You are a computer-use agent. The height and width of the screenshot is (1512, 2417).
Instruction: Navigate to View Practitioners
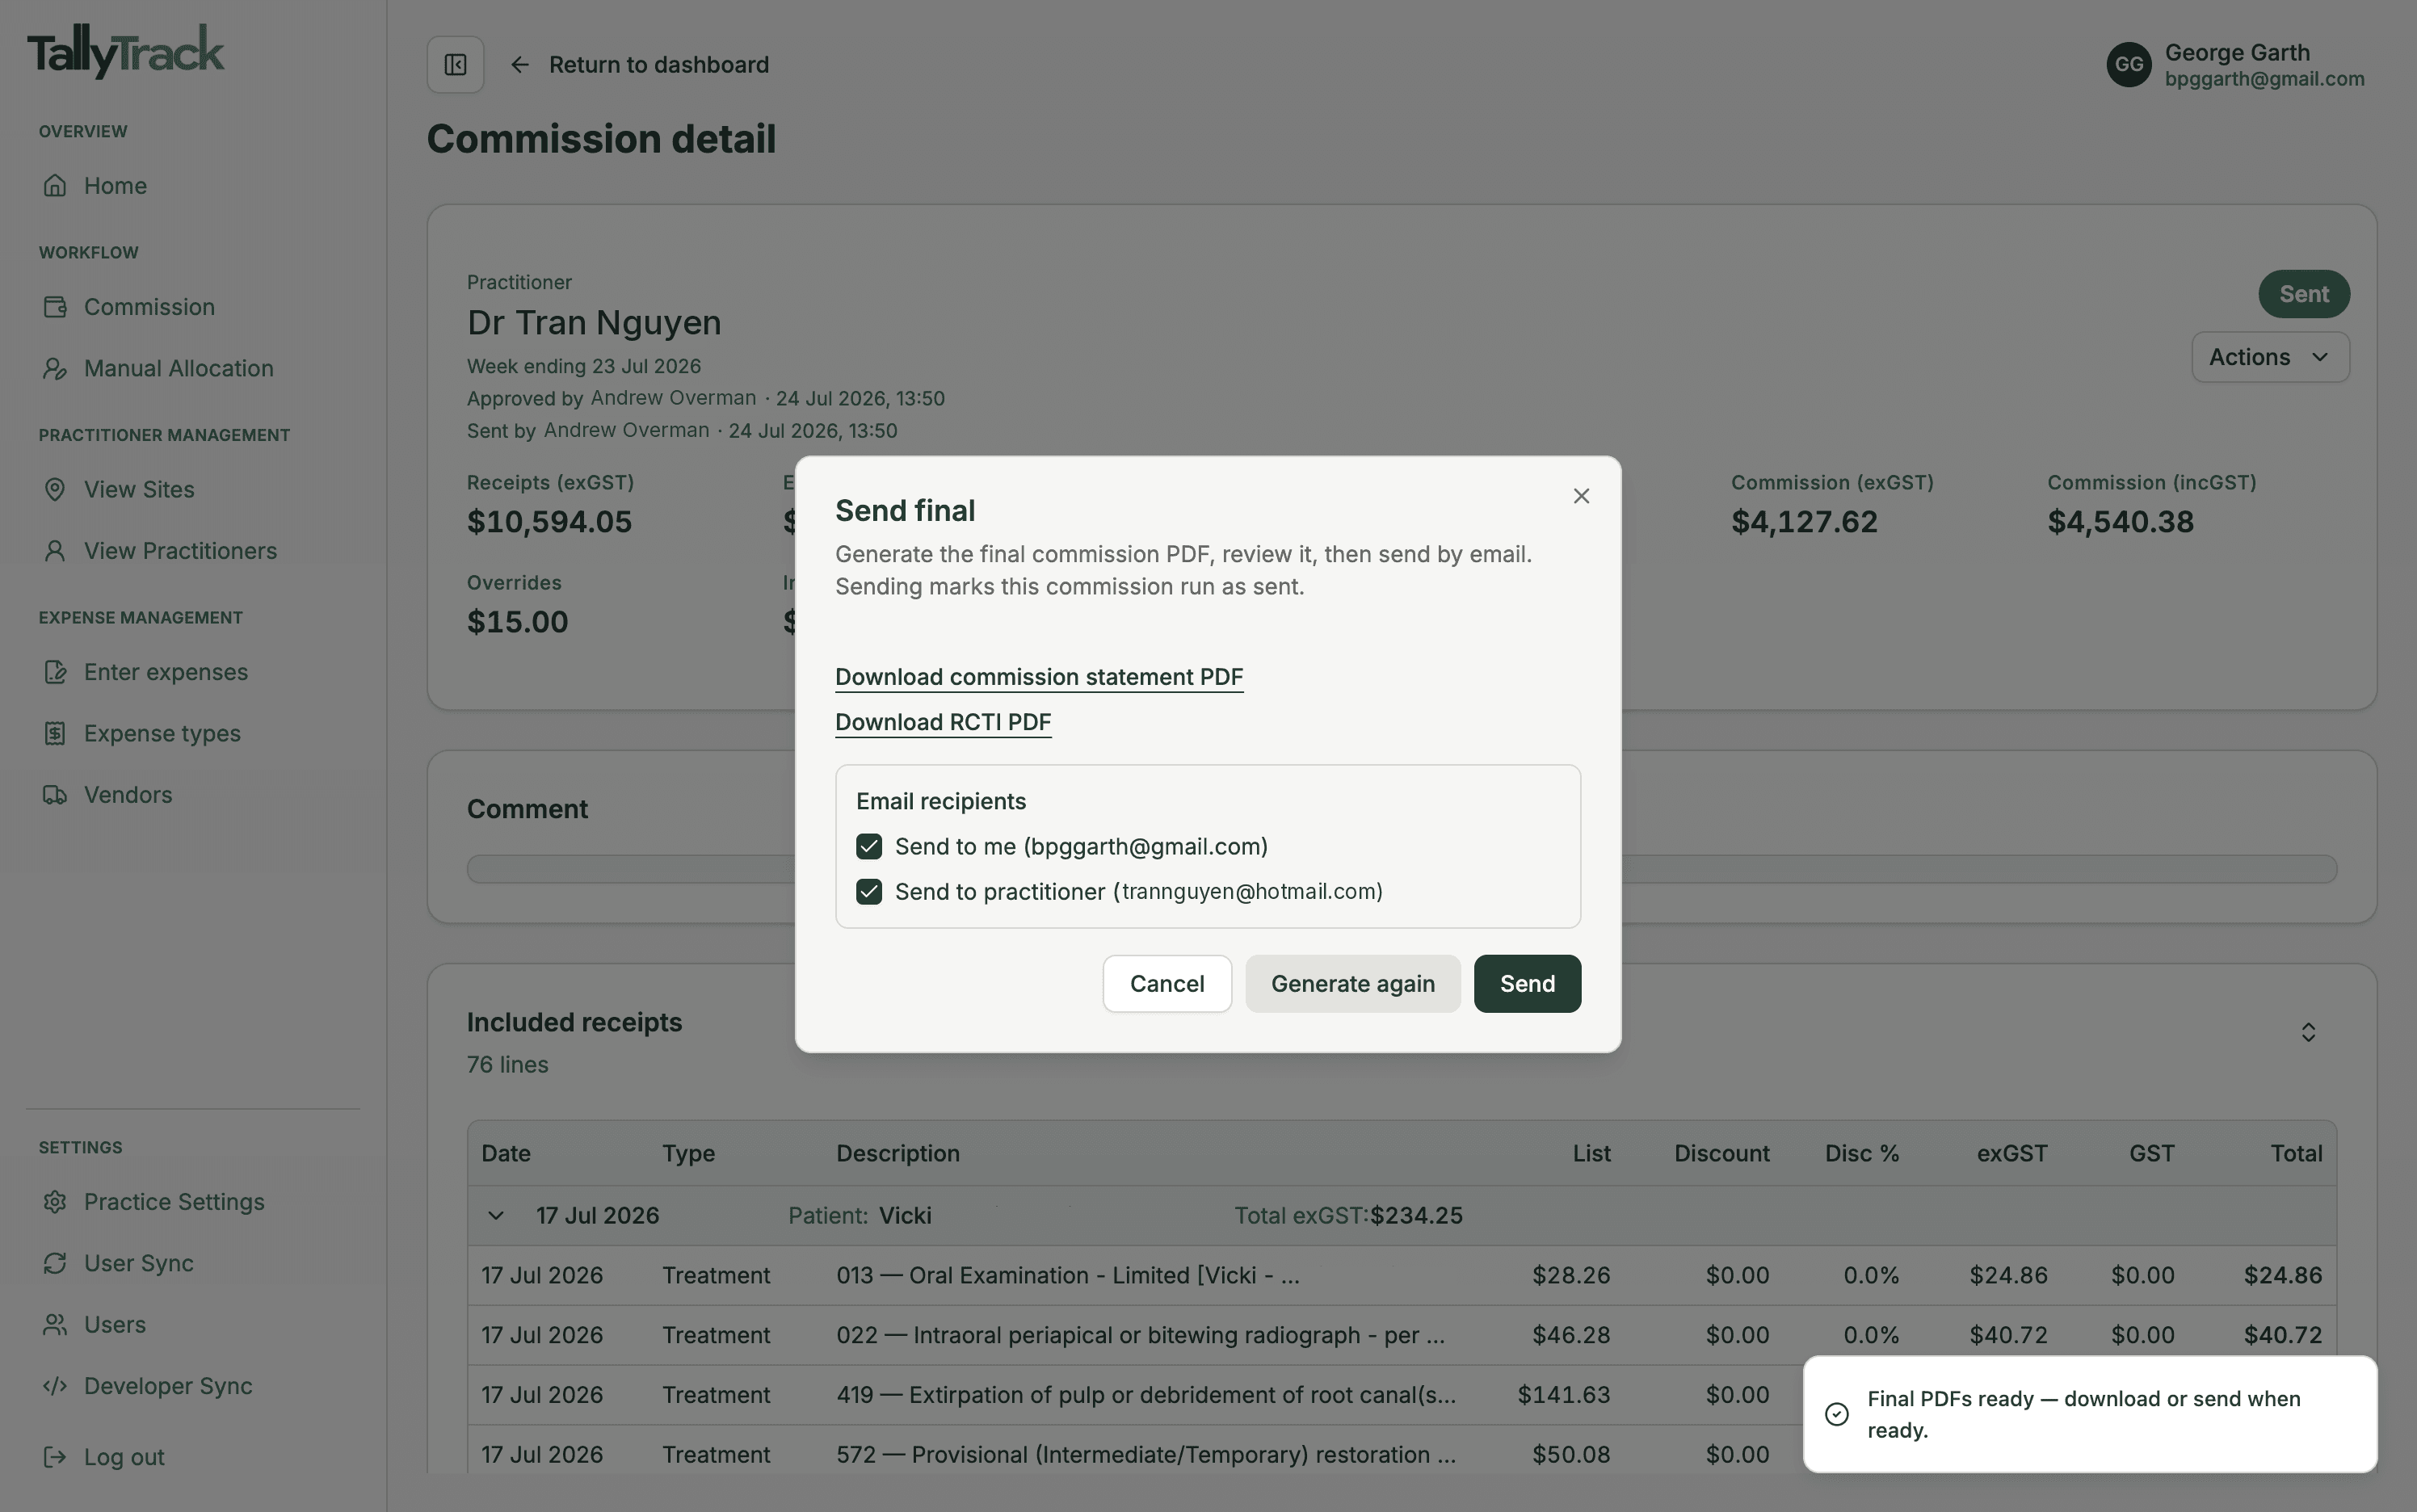click(180, 551)
